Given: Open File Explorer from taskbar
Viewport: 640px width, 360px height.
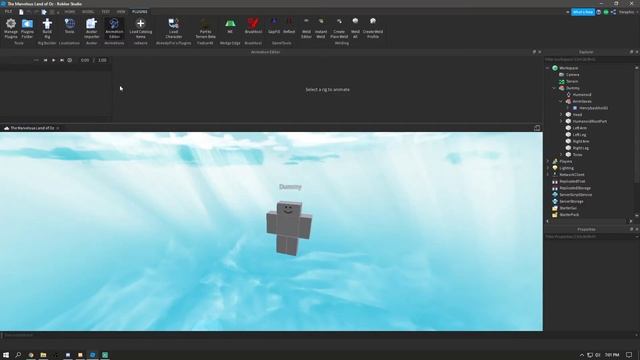Looking at the screenshot, I should pyautogui.click(x=43, y=355).
